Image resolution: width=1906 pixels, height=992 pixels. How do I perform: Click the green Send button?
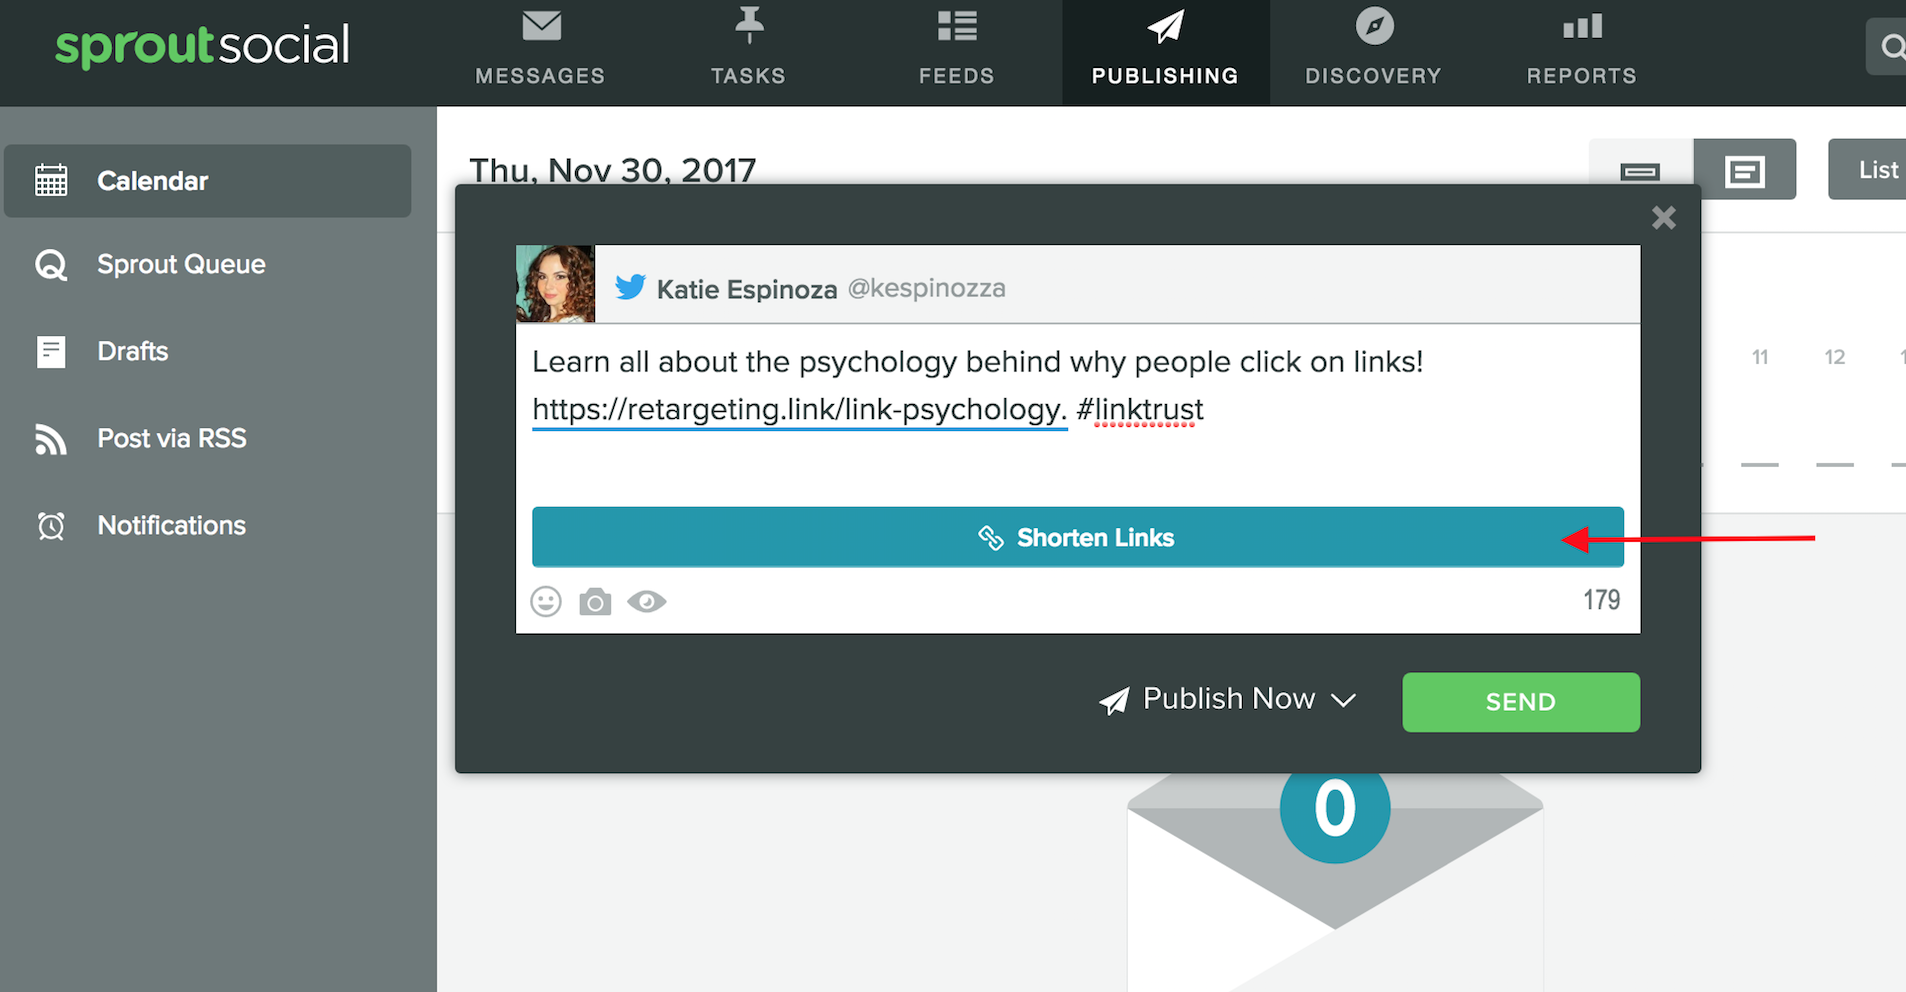tap(1521, 702)
